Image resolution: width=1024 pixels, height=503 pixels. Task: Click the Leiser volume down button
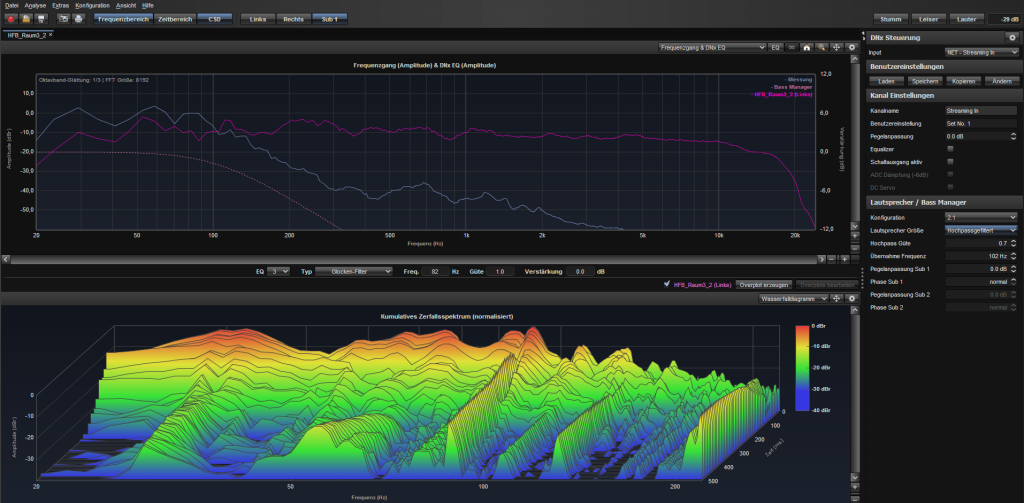[x=929, y=19]
